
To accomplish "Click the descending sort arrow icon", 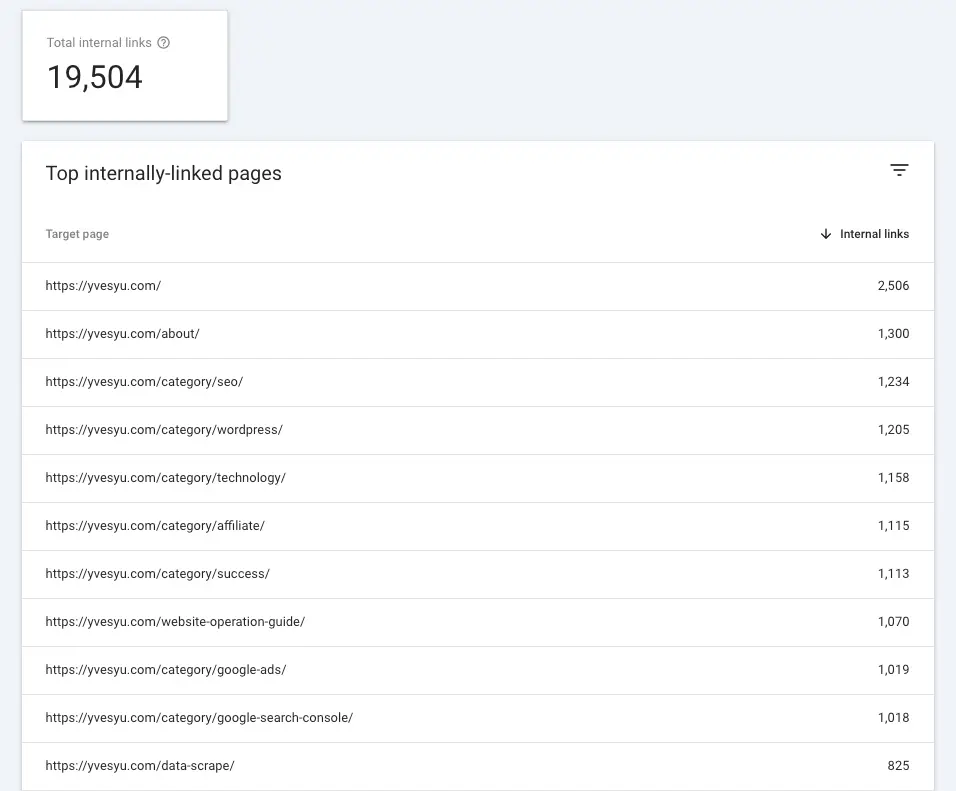I will 825,234.
